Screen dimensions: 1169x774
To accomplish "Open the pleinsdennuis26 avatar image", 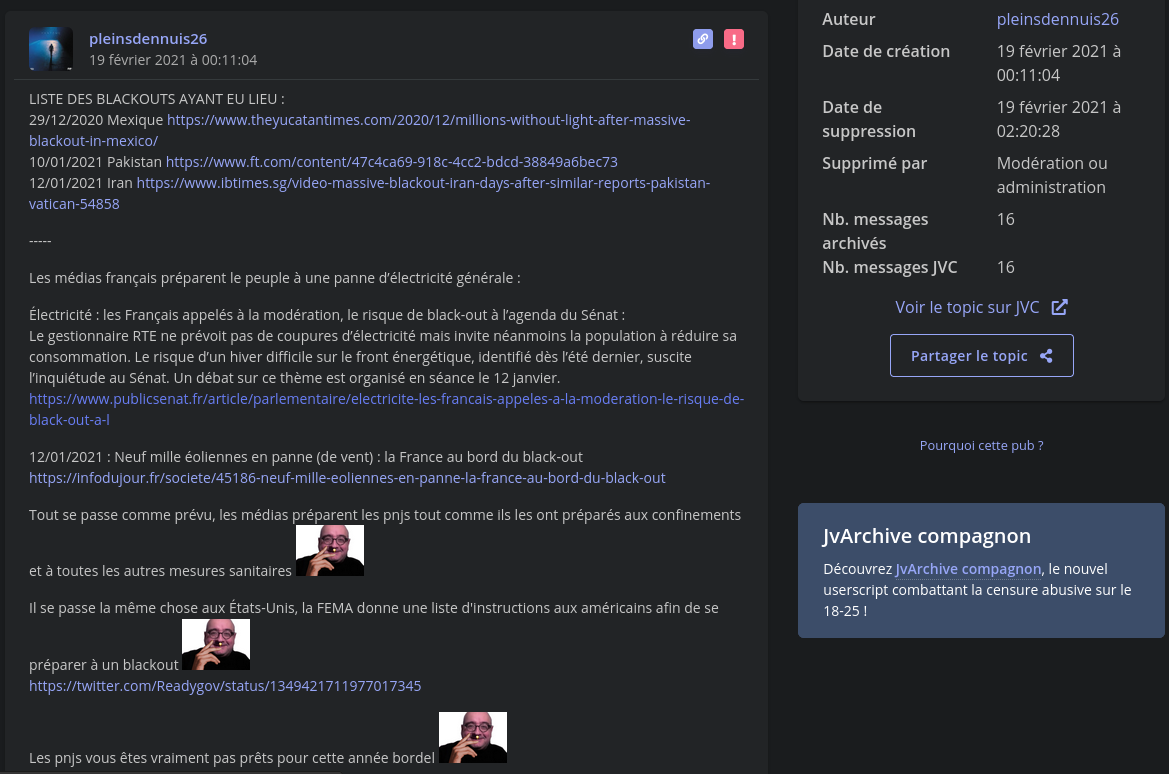I will coord(51,48).
